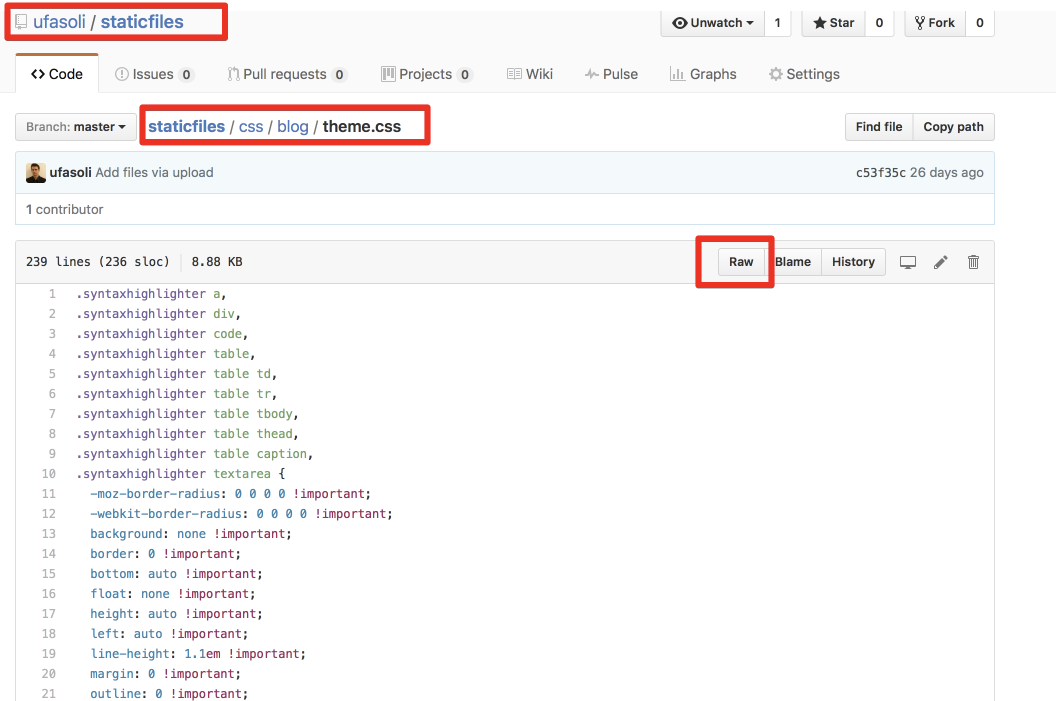
Task: Click the '26 days ago' timestamp
Action: [947, 172]
